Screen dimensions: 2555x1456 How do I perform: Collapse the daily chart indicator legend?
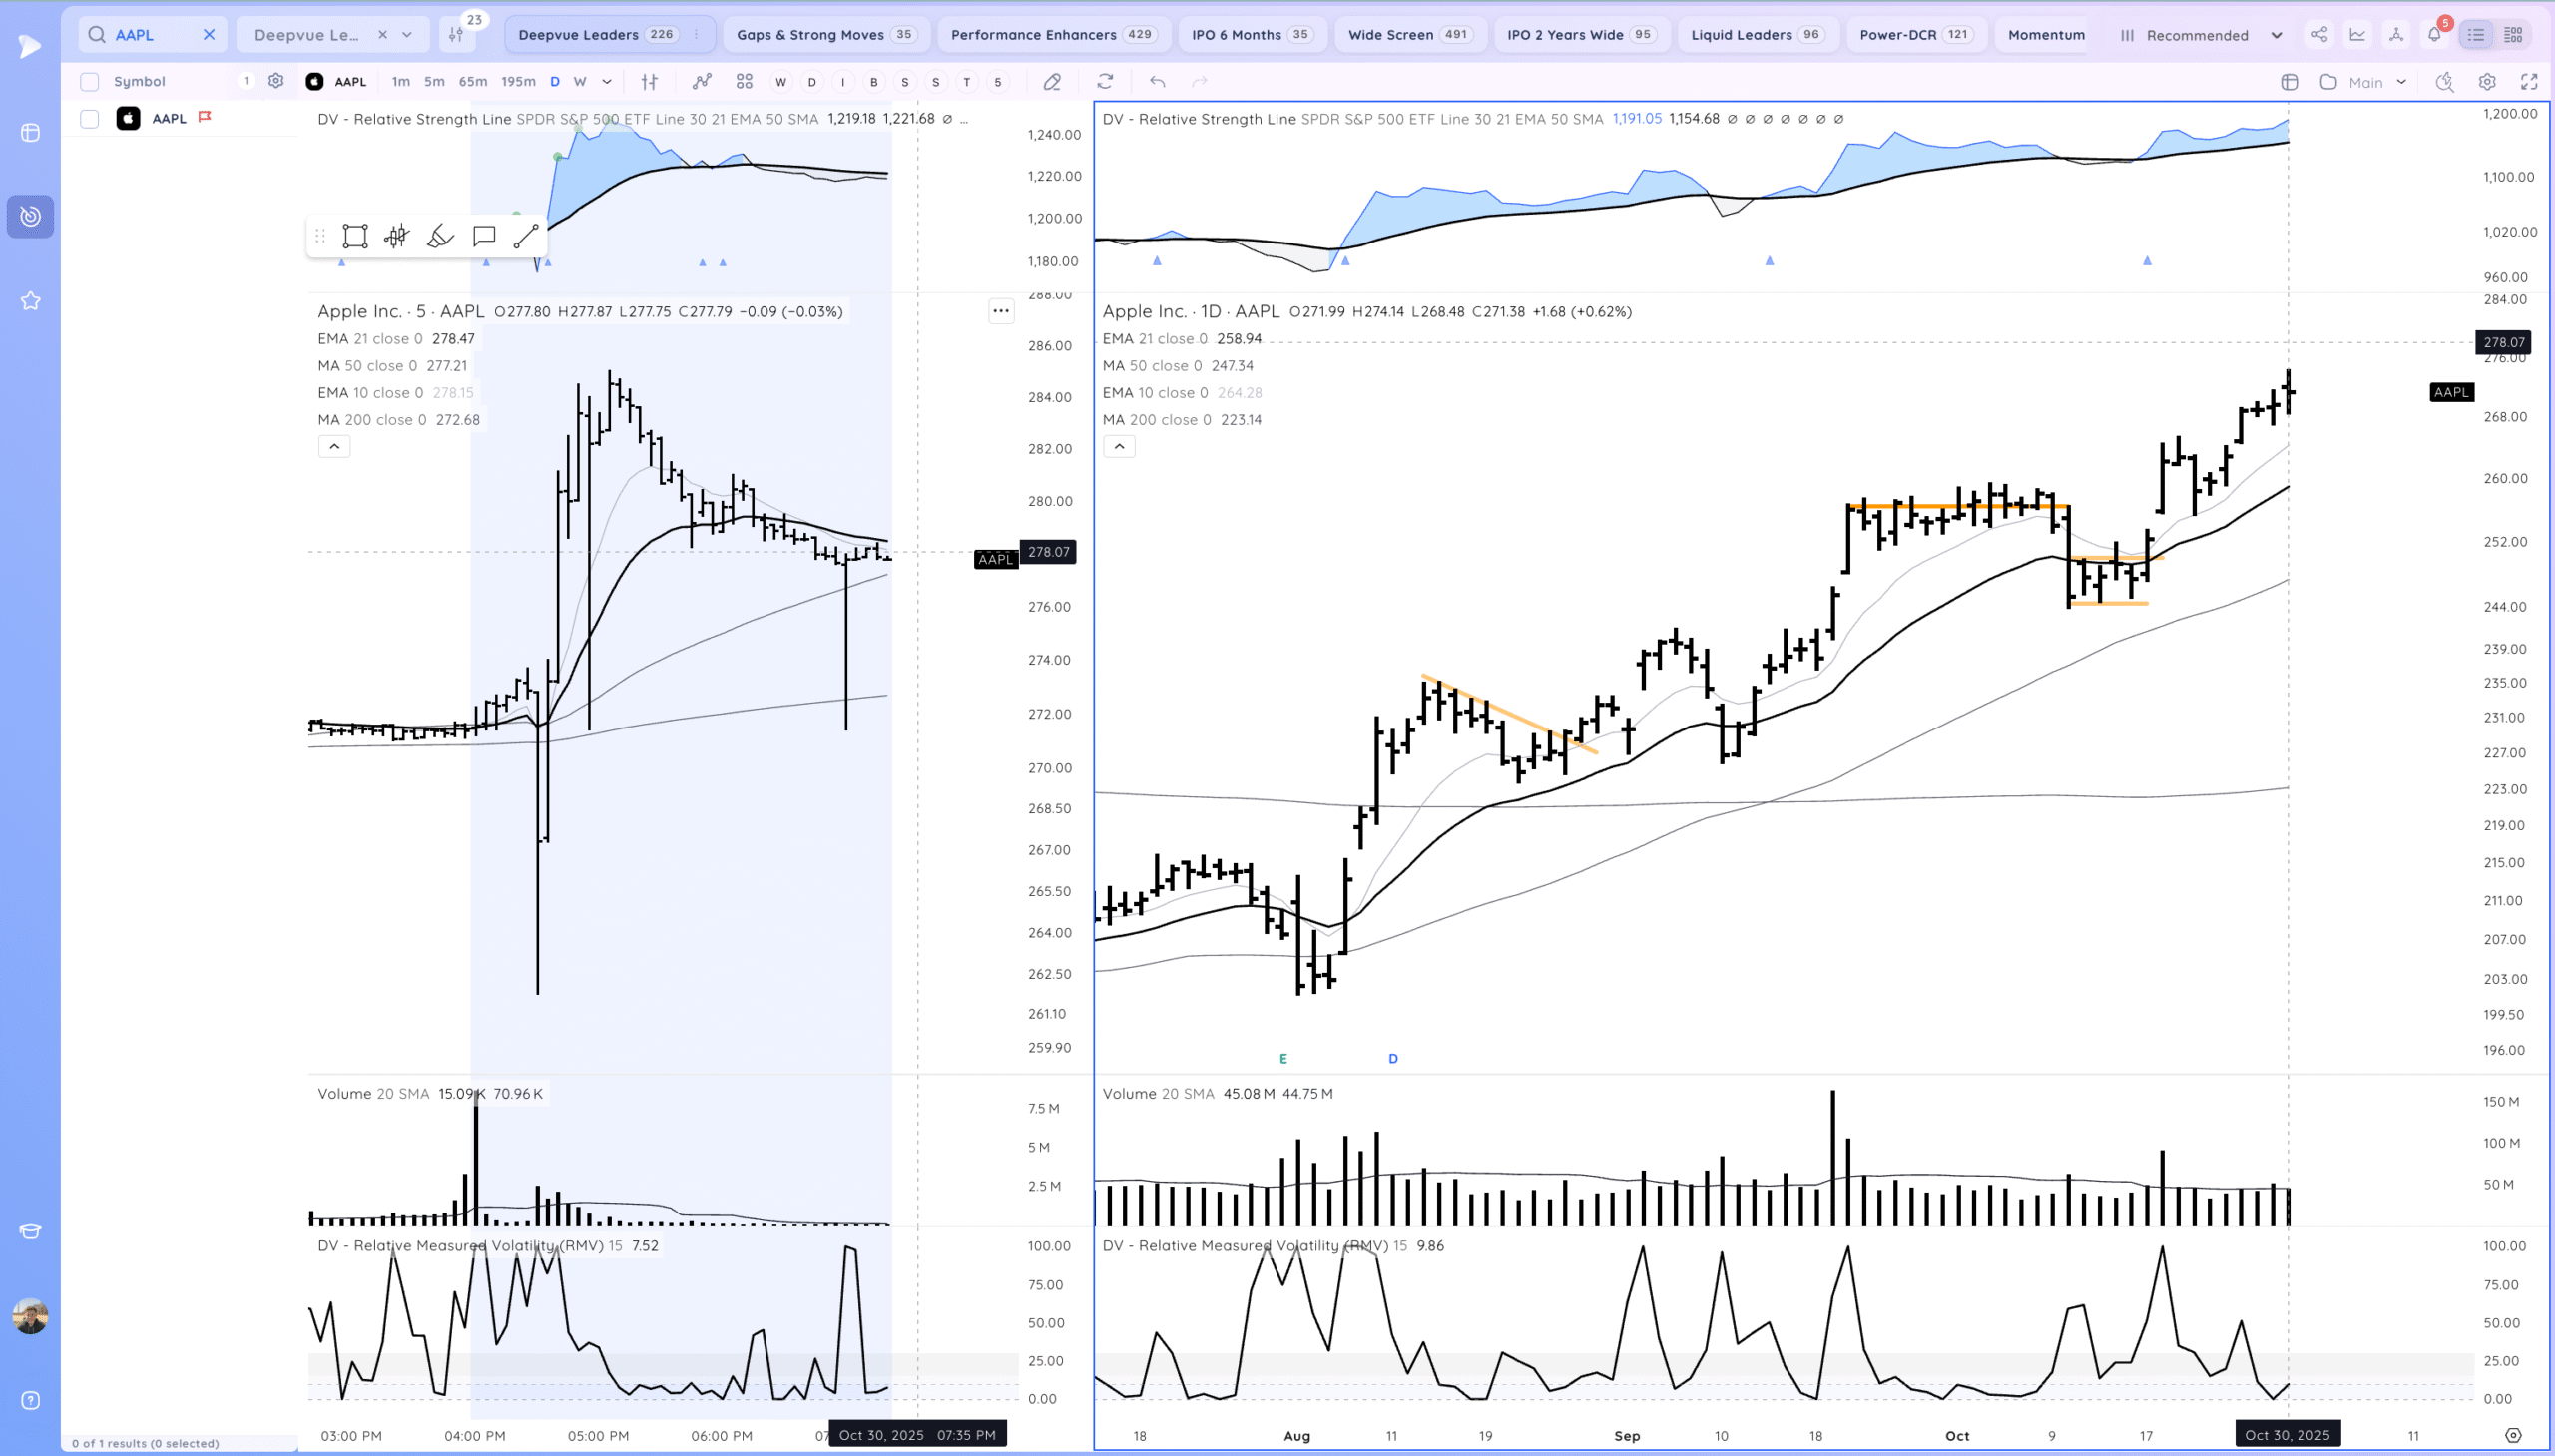coord(1119,447)
